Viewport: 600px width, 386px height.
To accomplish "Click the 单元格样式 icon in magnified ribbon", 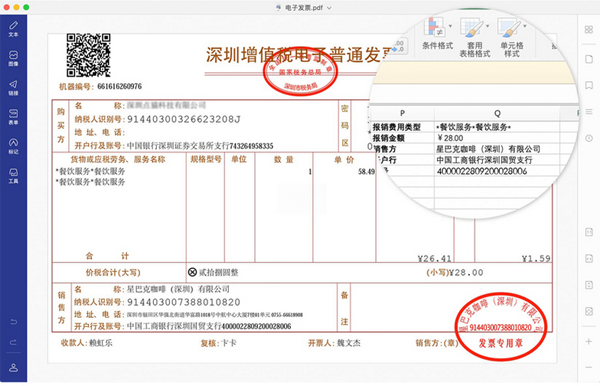I will point(509,28).
